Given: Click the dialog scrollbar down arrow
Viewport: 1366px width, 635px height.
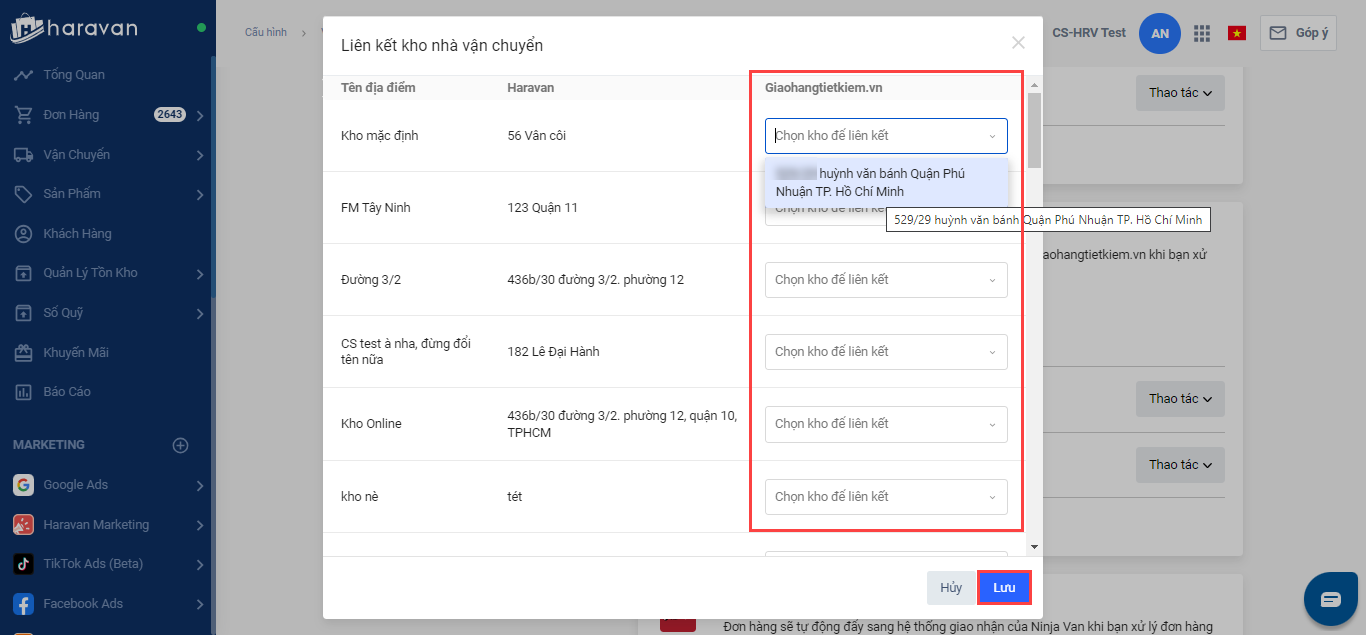Looking at the screenshot, I should (1034, 547).
